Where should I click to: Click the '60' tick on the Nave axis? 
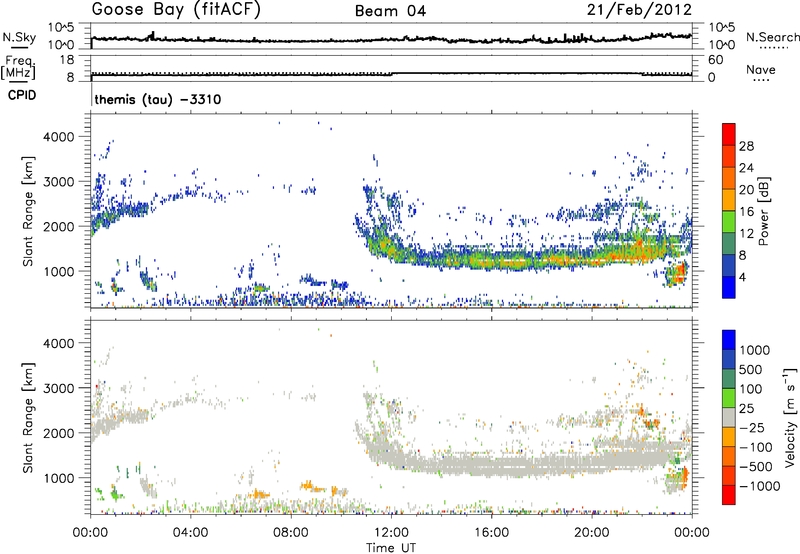(715, 60)
